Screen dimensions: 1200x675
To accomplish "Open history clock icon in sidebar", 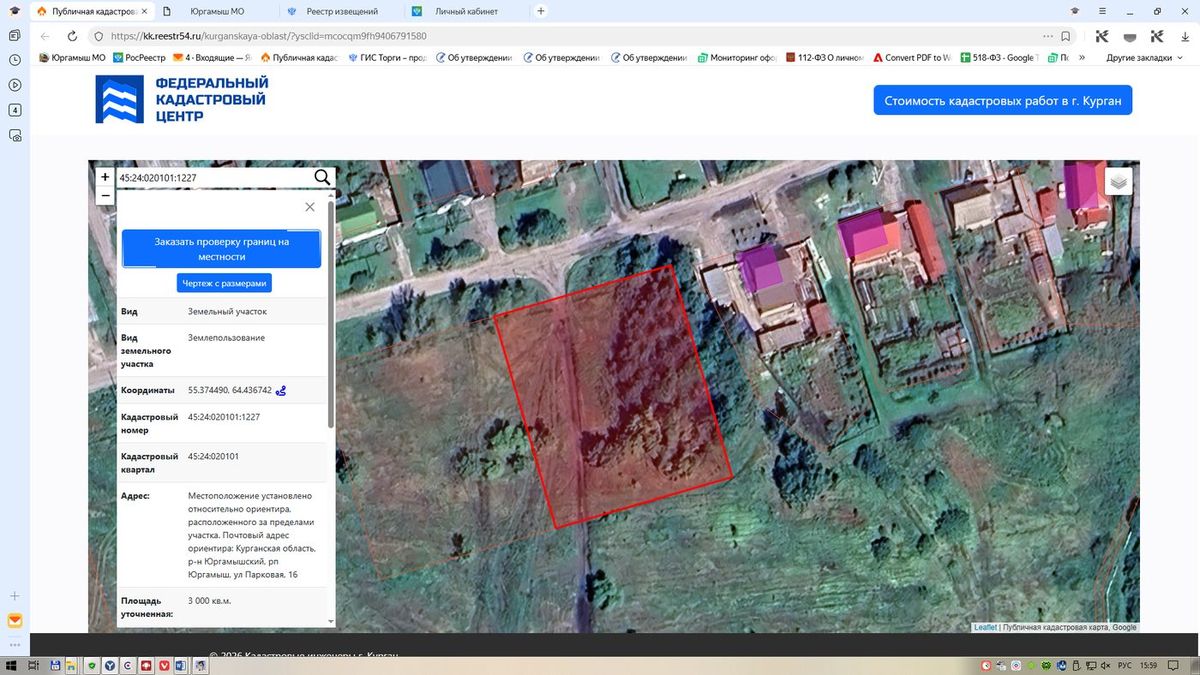I will click(x=15, y=60).
